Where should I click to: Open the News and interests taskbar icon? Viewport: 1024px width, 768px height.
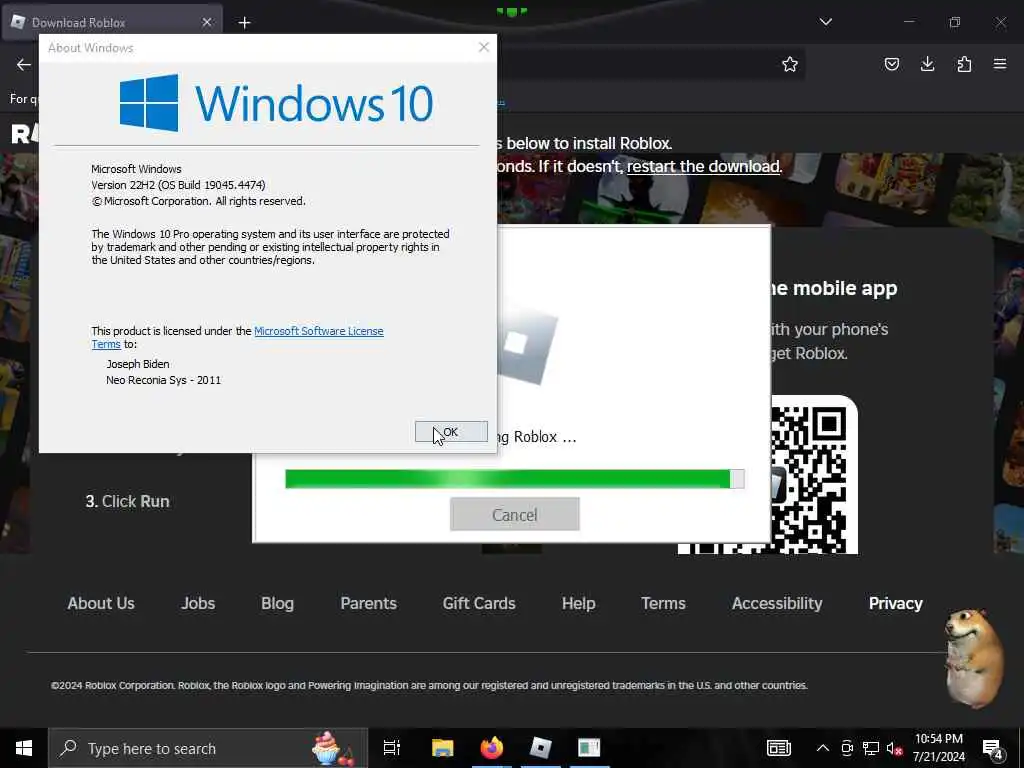tap(778, 748)
